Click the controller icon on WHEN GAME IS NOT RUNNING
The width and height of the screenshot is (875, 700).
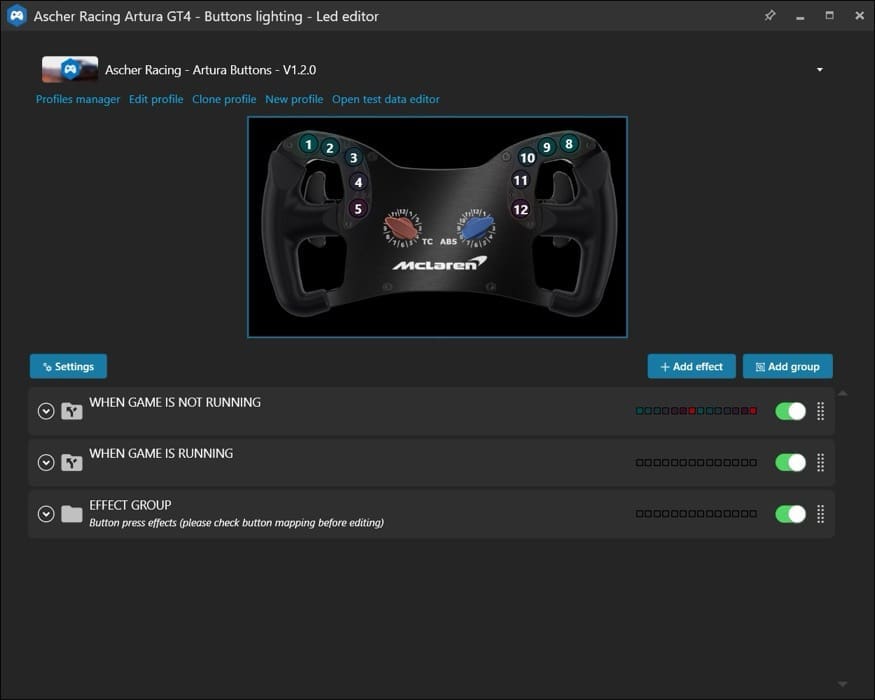pyautogui.click(x=71, y=411)
